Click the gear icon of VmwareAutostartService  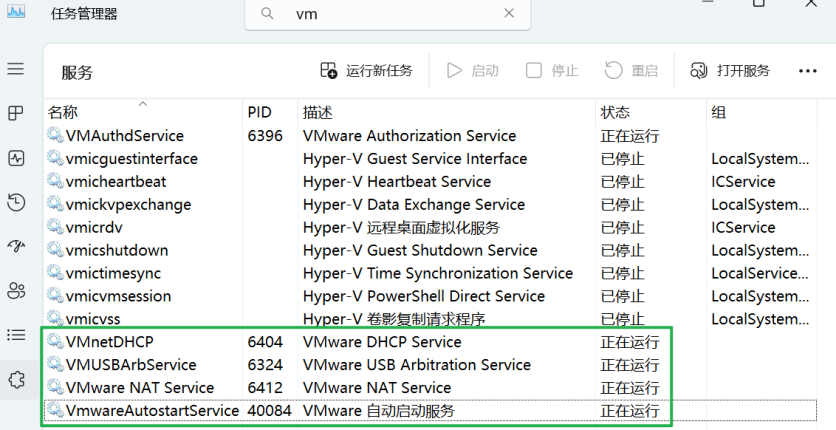(x=55, y=409)
